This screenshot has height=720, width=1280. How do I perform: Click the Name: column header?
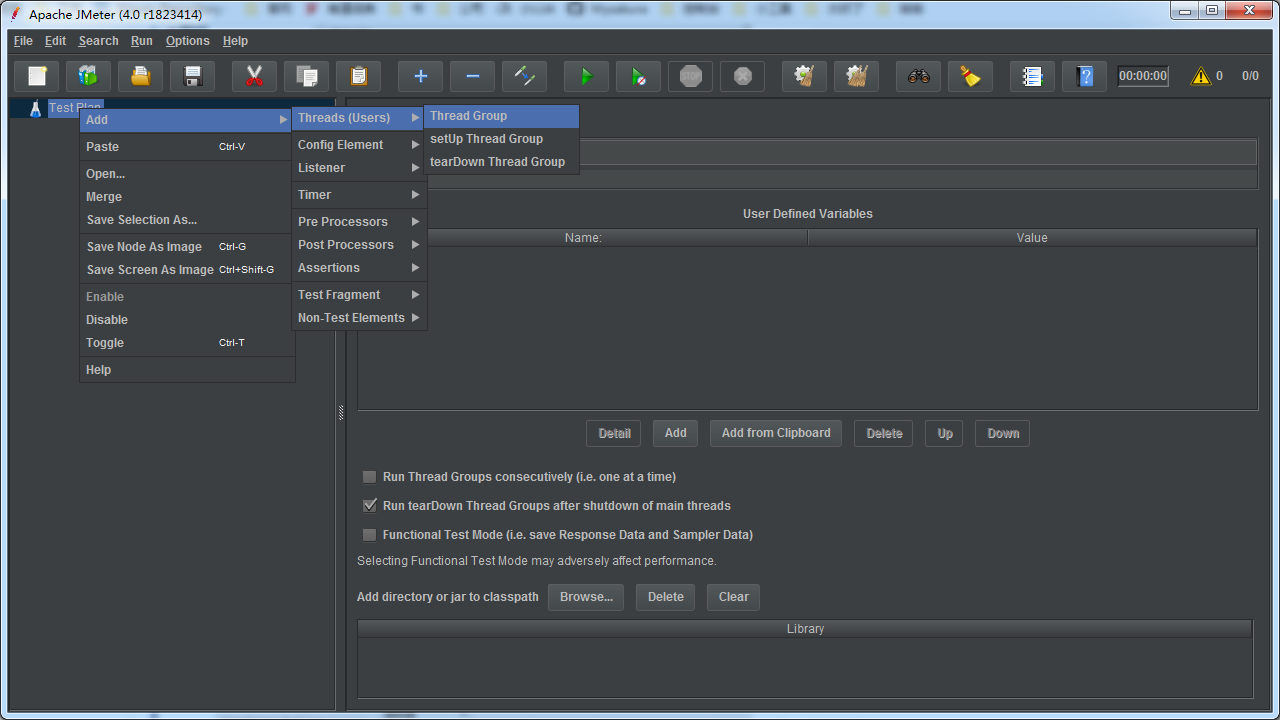(583, 238)
